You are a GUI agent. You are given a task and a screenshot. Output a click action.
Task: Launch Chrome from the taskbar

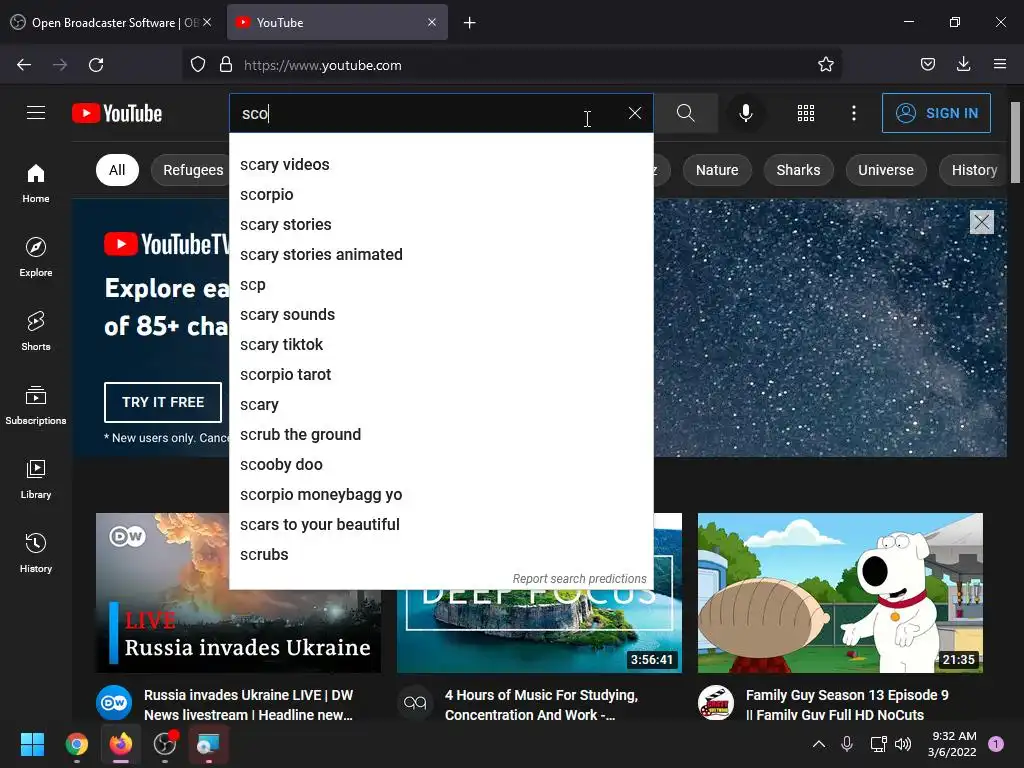point(76,744)
